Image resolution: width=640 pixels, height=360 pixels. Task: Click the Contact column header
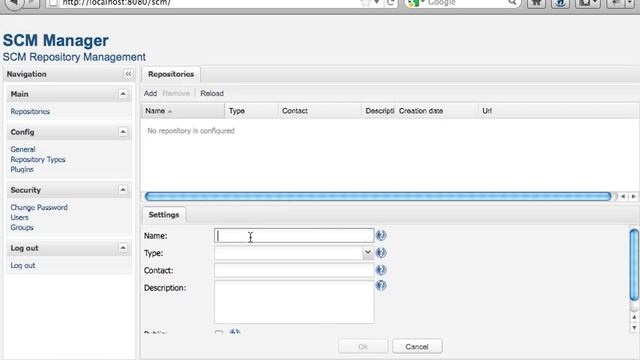[320, 111]
